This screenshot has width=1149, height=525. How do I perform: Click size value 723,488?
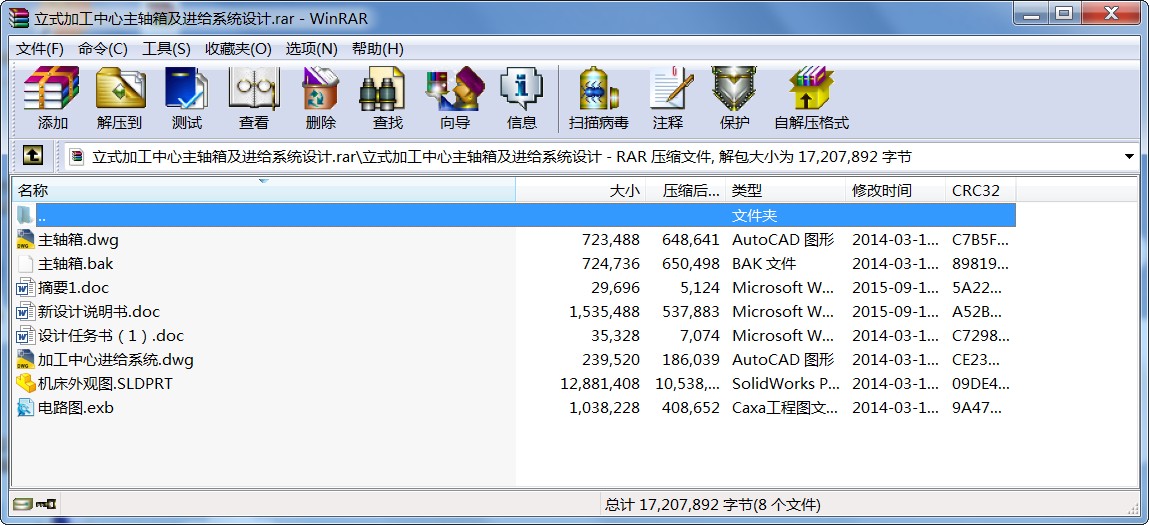coord(611,240)
